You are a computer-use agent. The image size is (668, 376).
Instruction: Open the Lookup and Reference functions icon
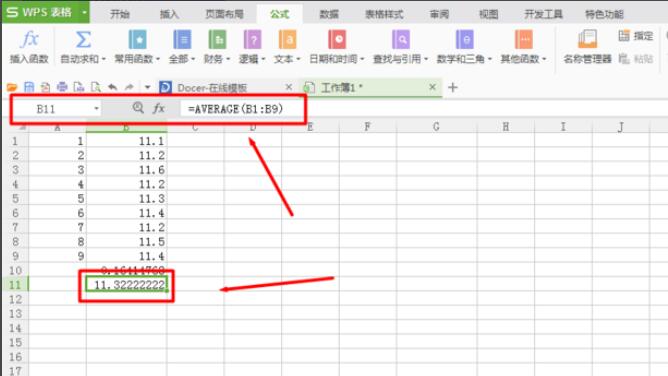(x=401, y=40)
